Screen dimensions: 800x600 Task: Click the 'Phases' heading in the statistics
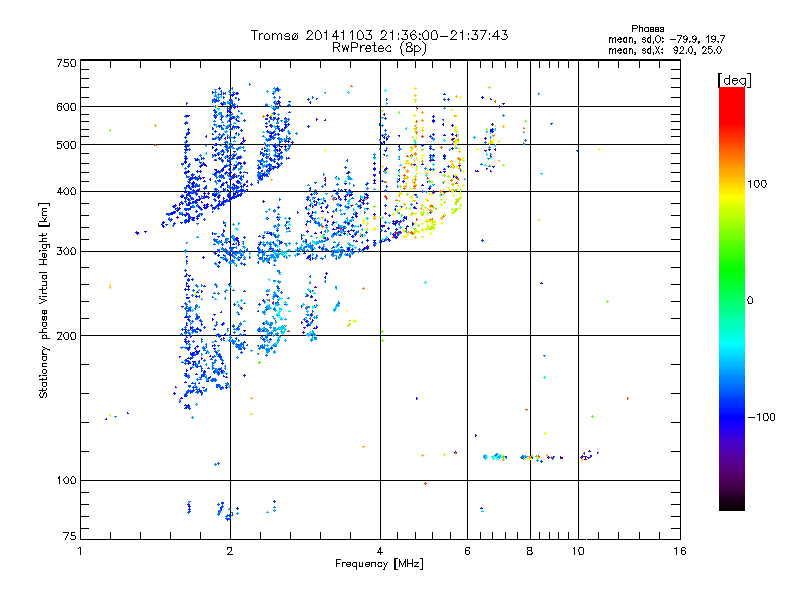pyautogui.click(x=647, y=29)
